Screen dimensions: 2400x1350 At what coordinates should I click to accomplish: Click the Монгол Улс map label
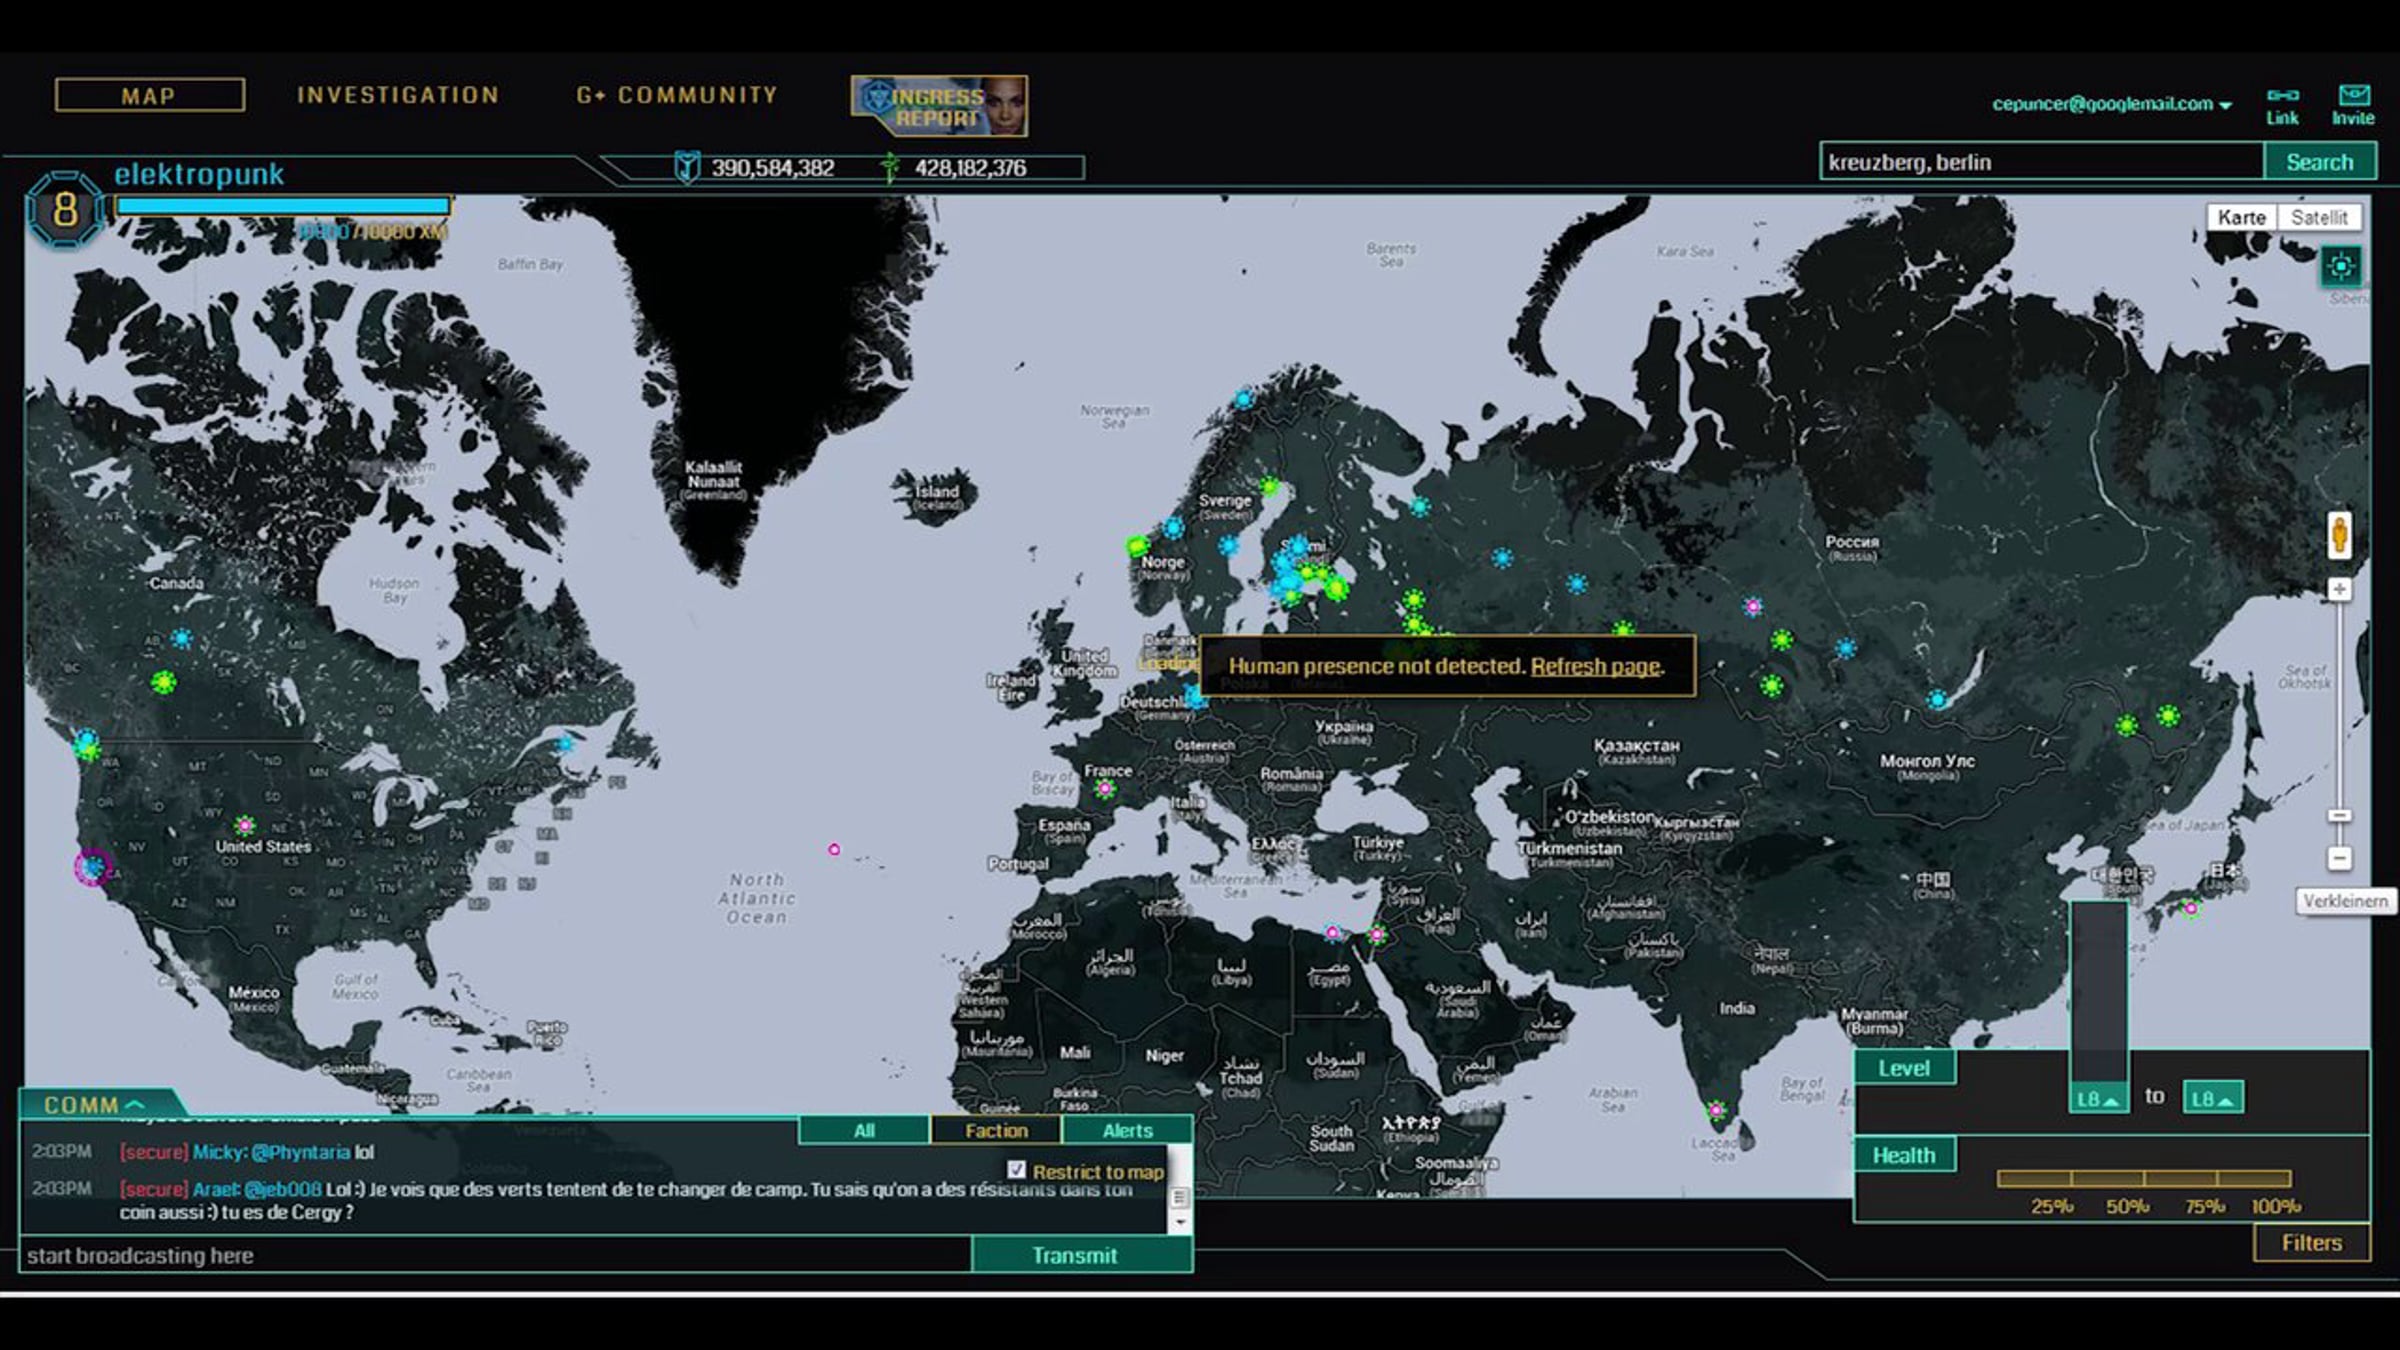pos(1927,761)
